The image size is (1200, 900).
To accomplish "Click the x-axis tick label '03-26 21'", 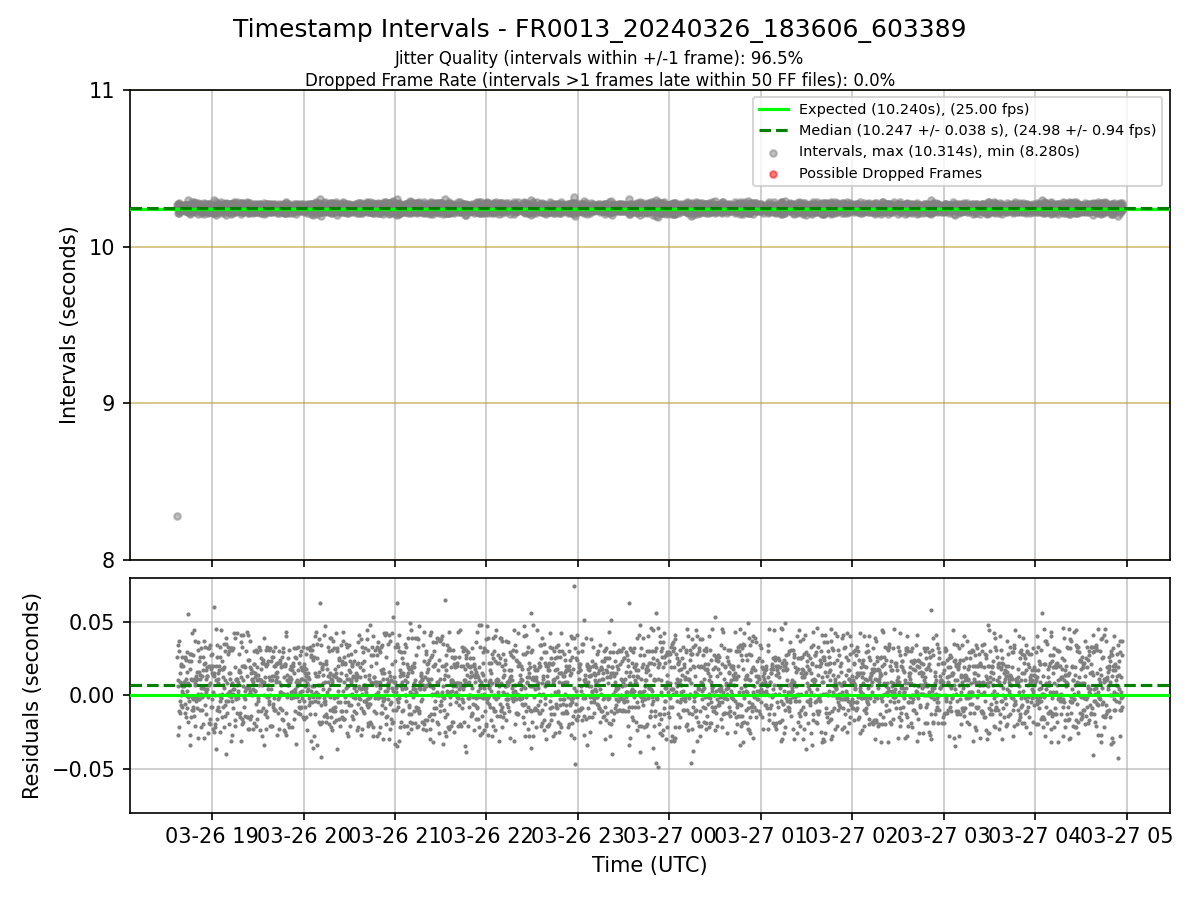I will [394, 836].
